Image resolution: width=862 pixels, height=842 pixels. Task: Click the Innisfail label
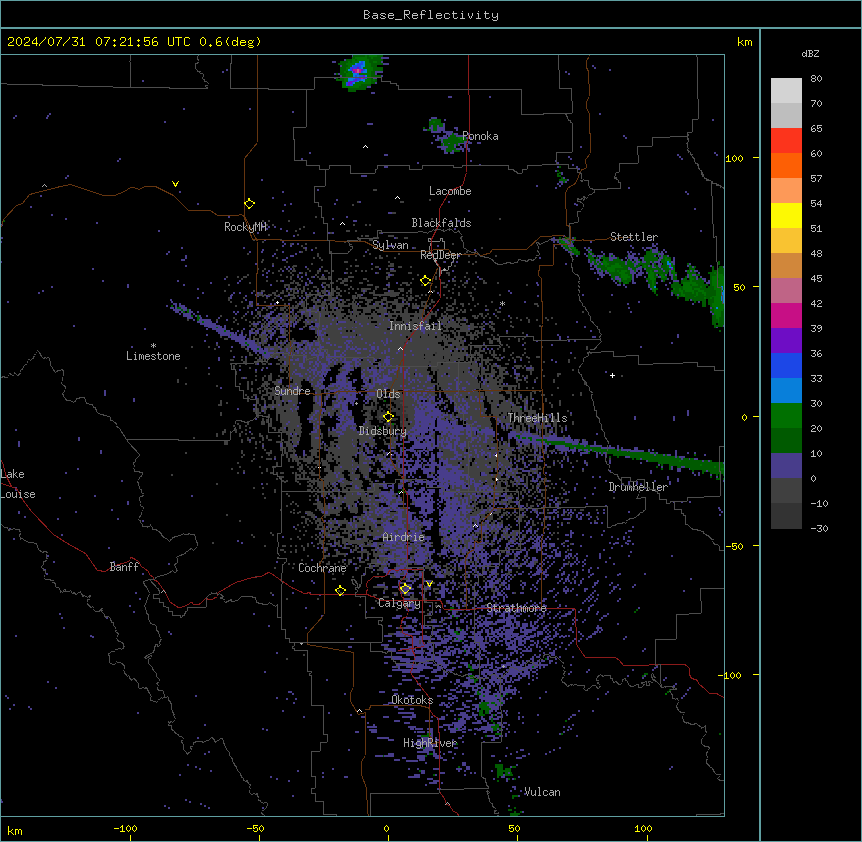click(x=415, y=326)
